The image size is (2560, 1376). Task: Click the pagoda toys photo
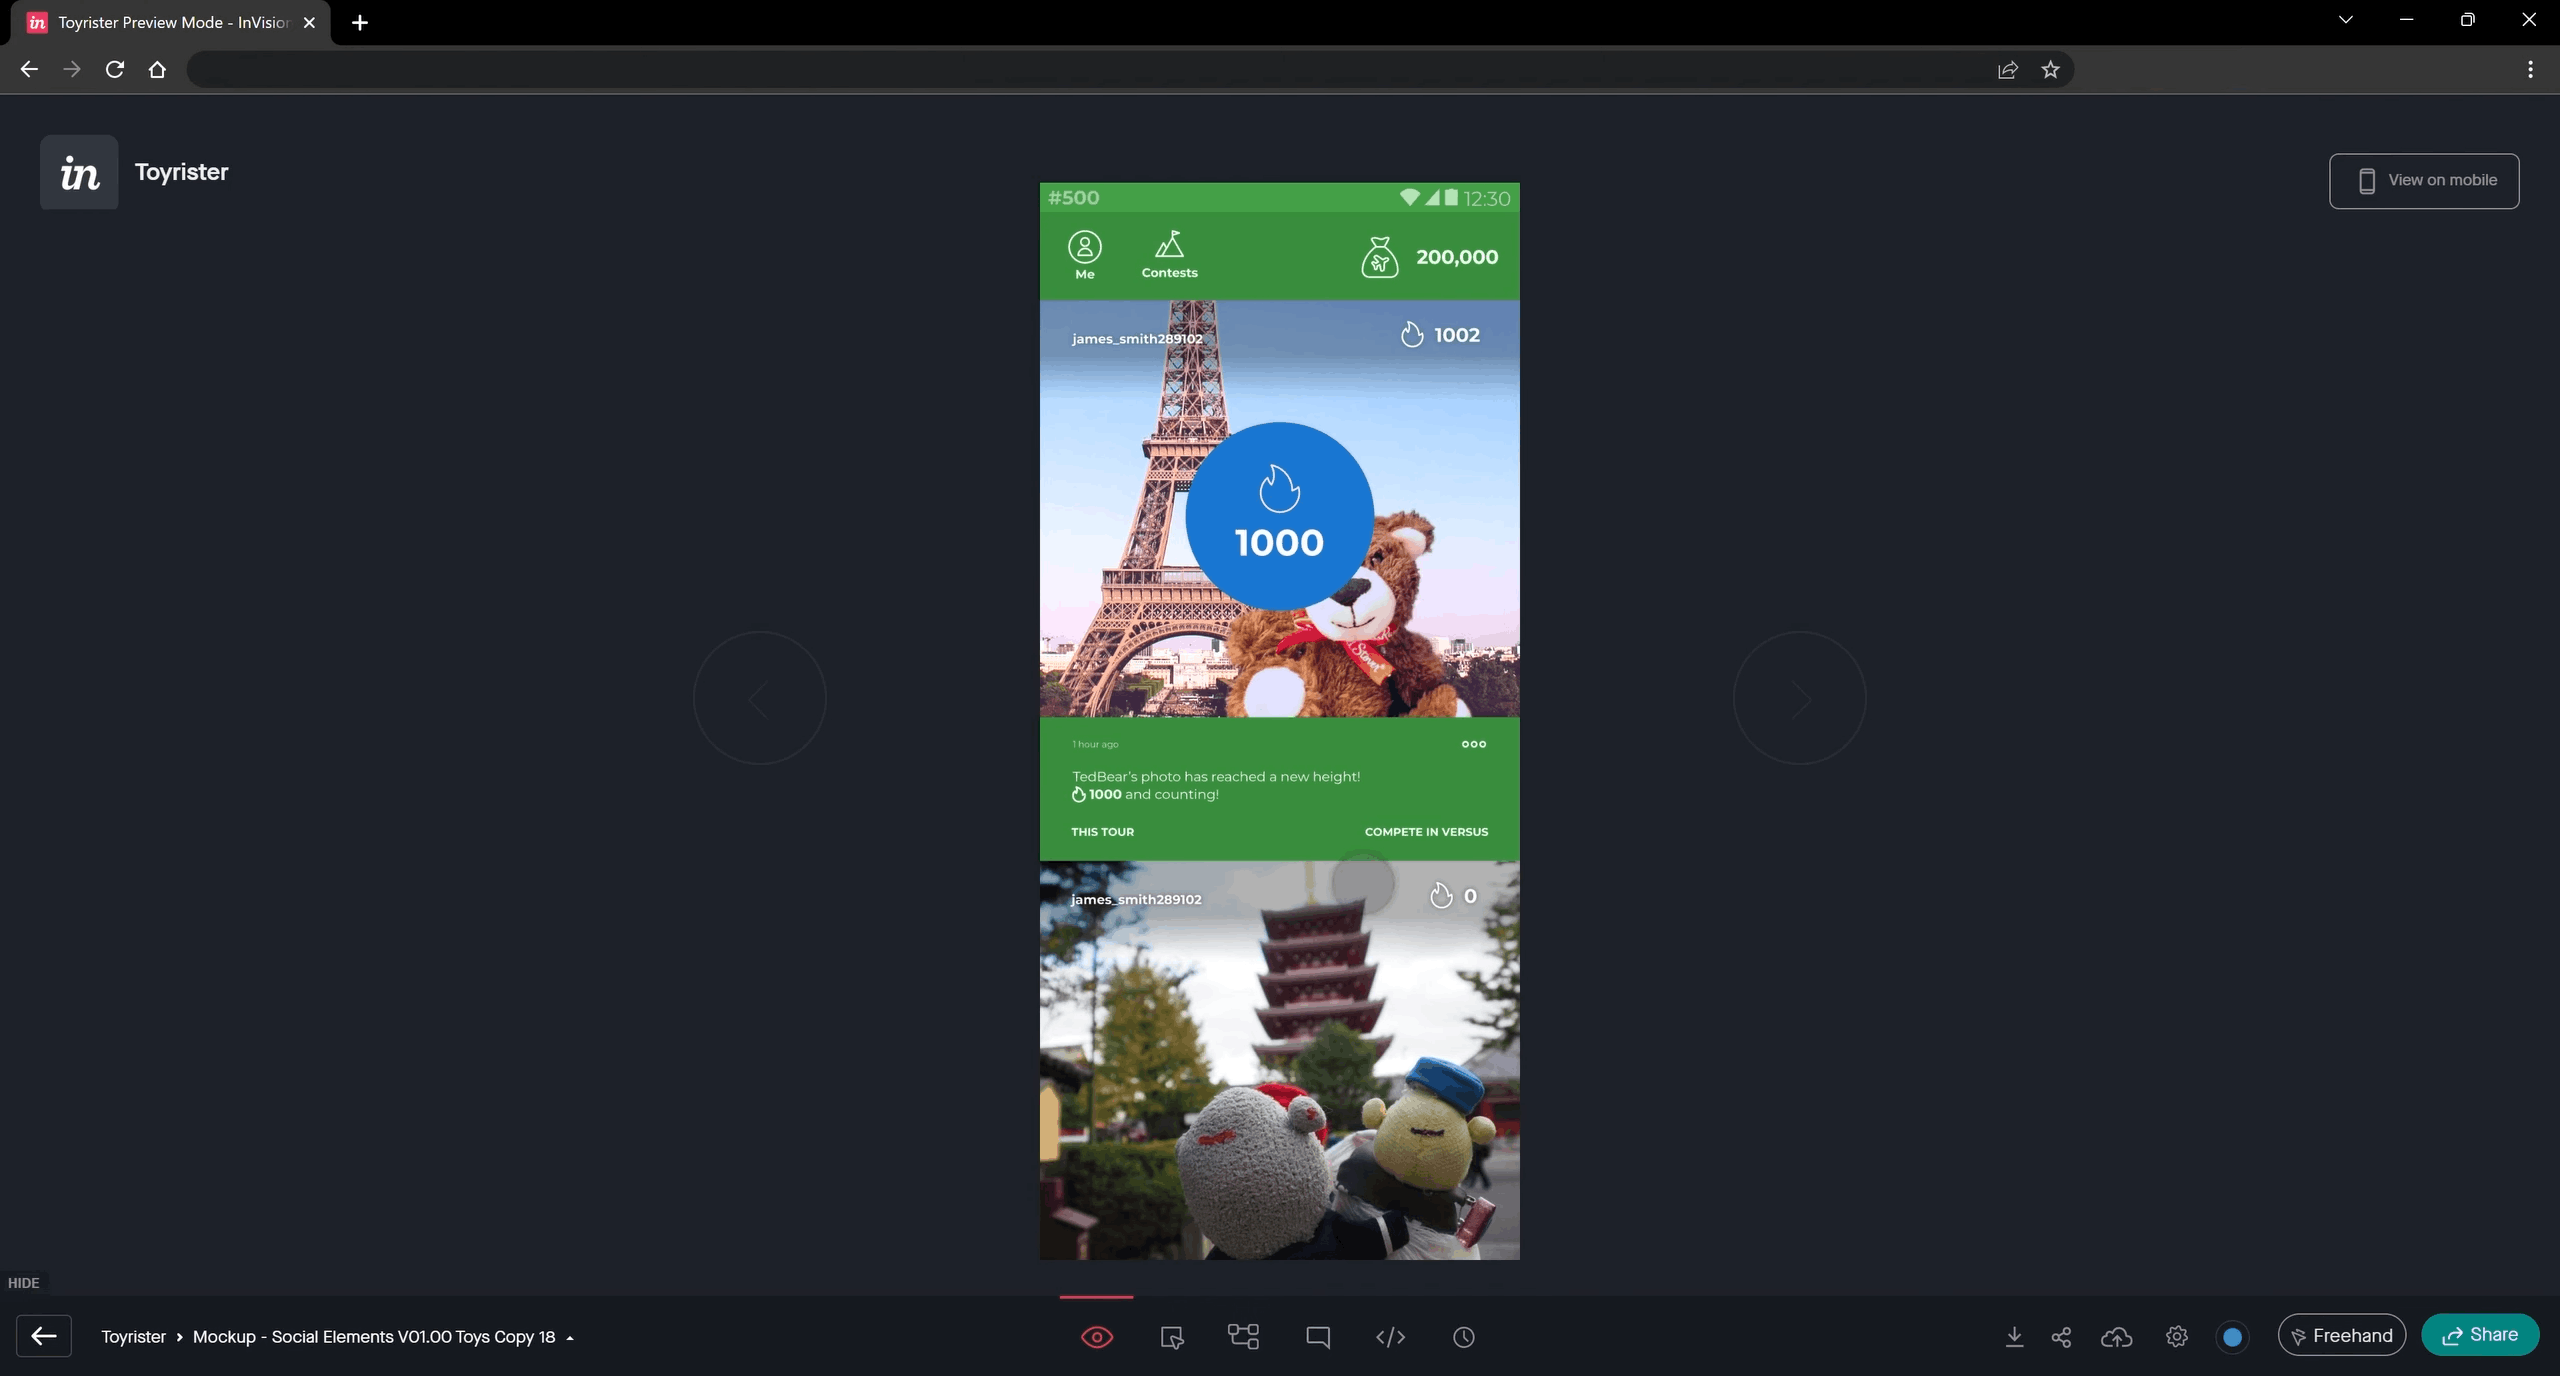tap(1279, 1060)
